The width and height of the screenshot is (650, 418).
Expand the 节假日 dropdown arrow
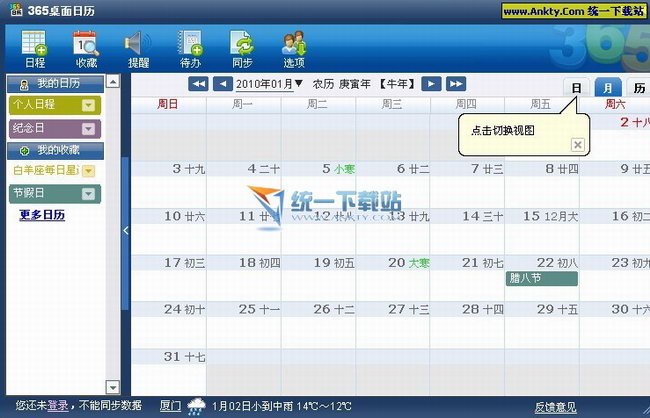(x=89, y=193)
